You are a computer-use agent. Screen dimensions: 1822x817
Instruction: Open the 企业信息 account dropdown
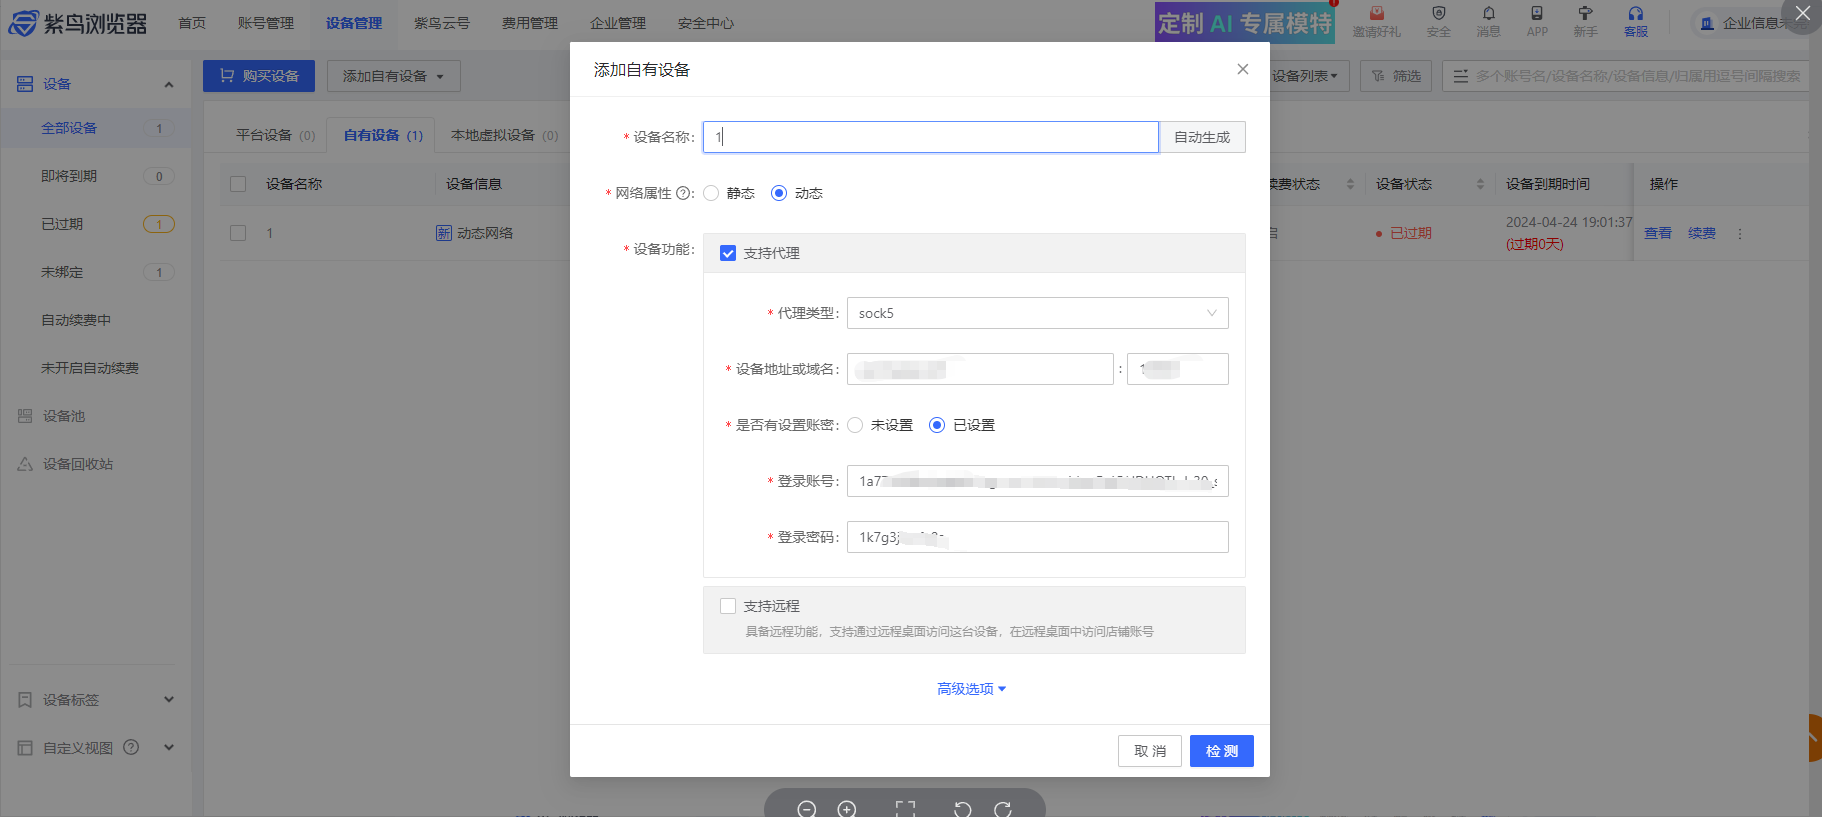coord(1755,23)
